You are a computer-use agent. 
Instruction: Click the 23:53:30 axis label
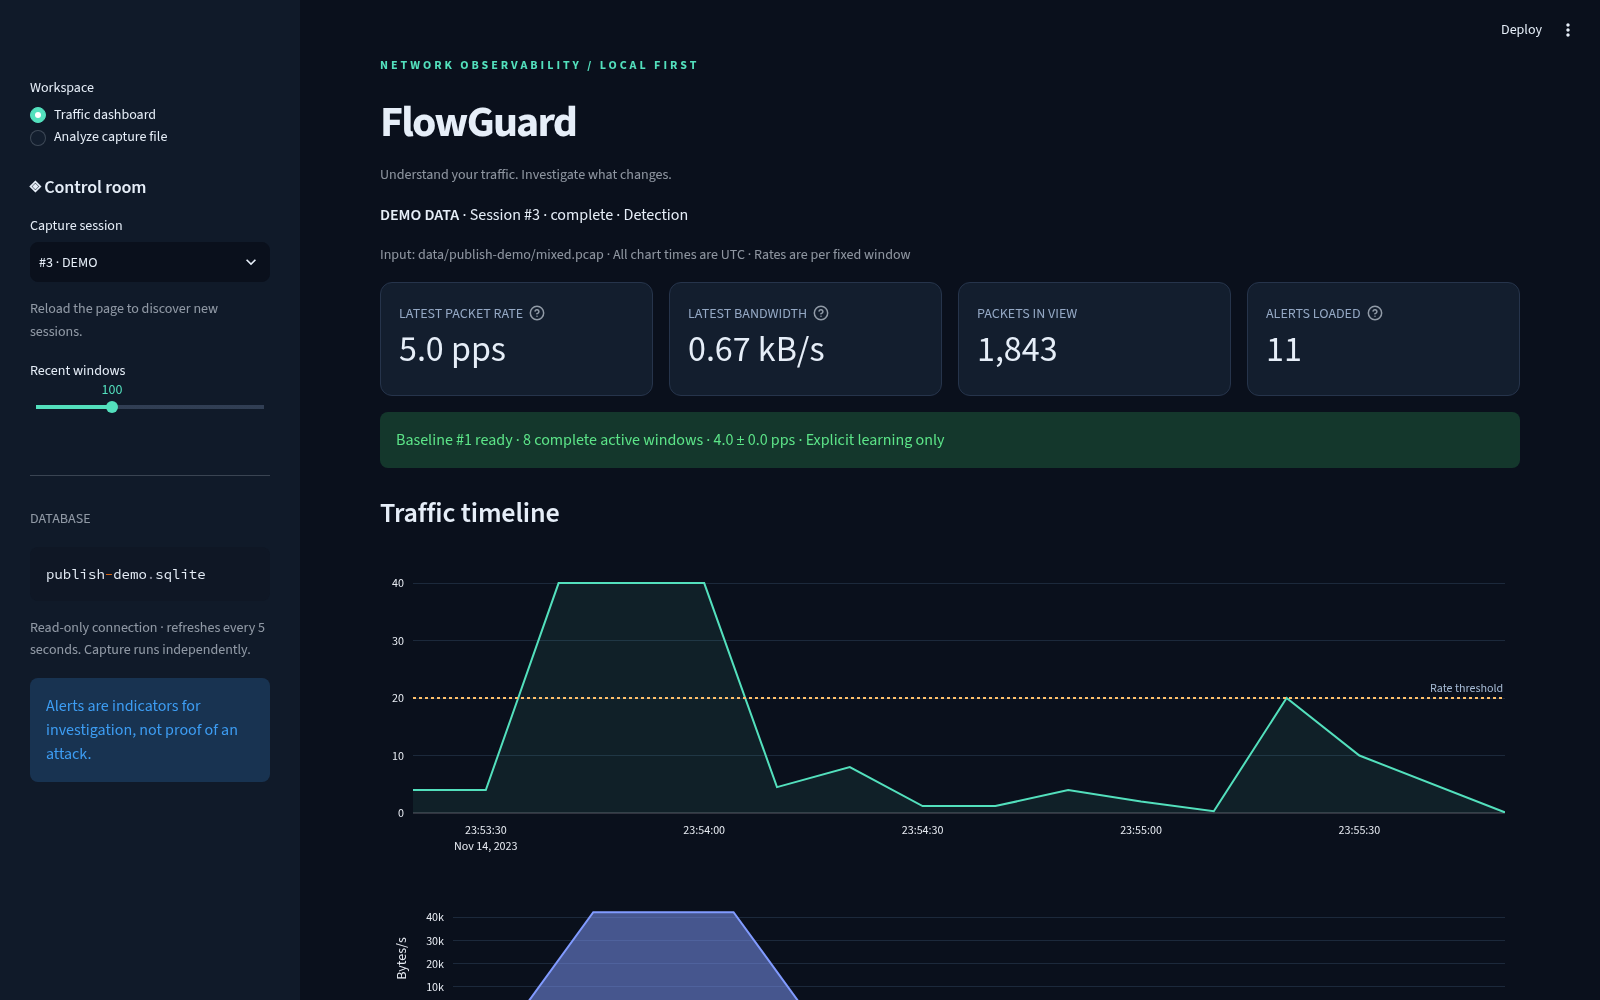(x=486, y=830)
